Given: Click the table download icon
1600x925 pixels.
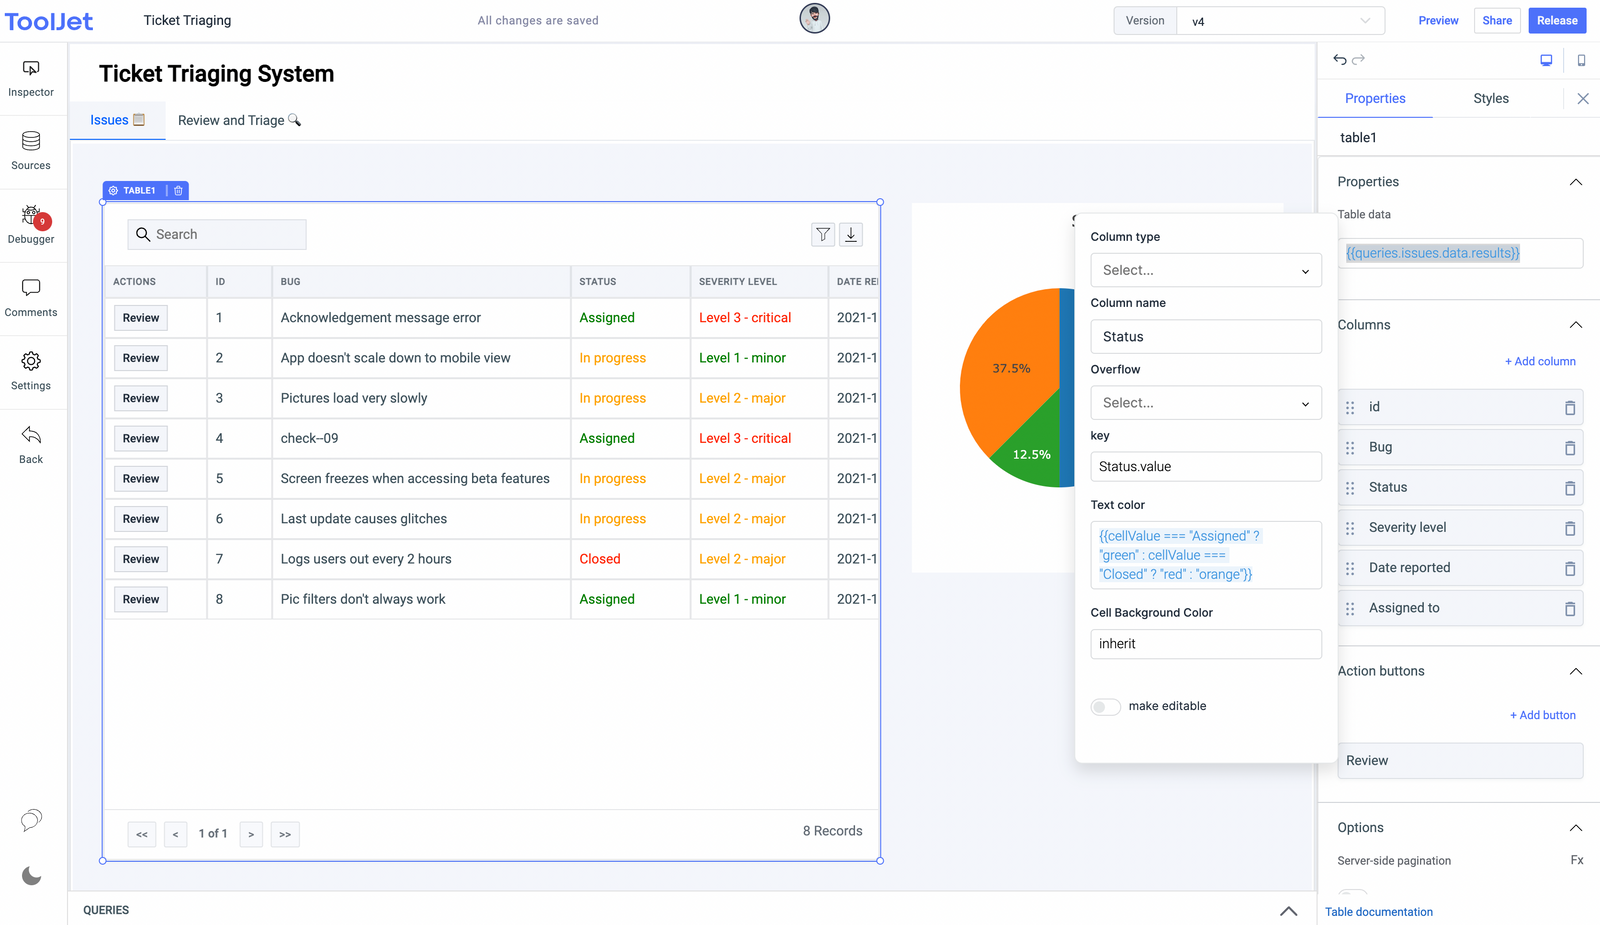Looking at the screenshot, I should point(851,234).
